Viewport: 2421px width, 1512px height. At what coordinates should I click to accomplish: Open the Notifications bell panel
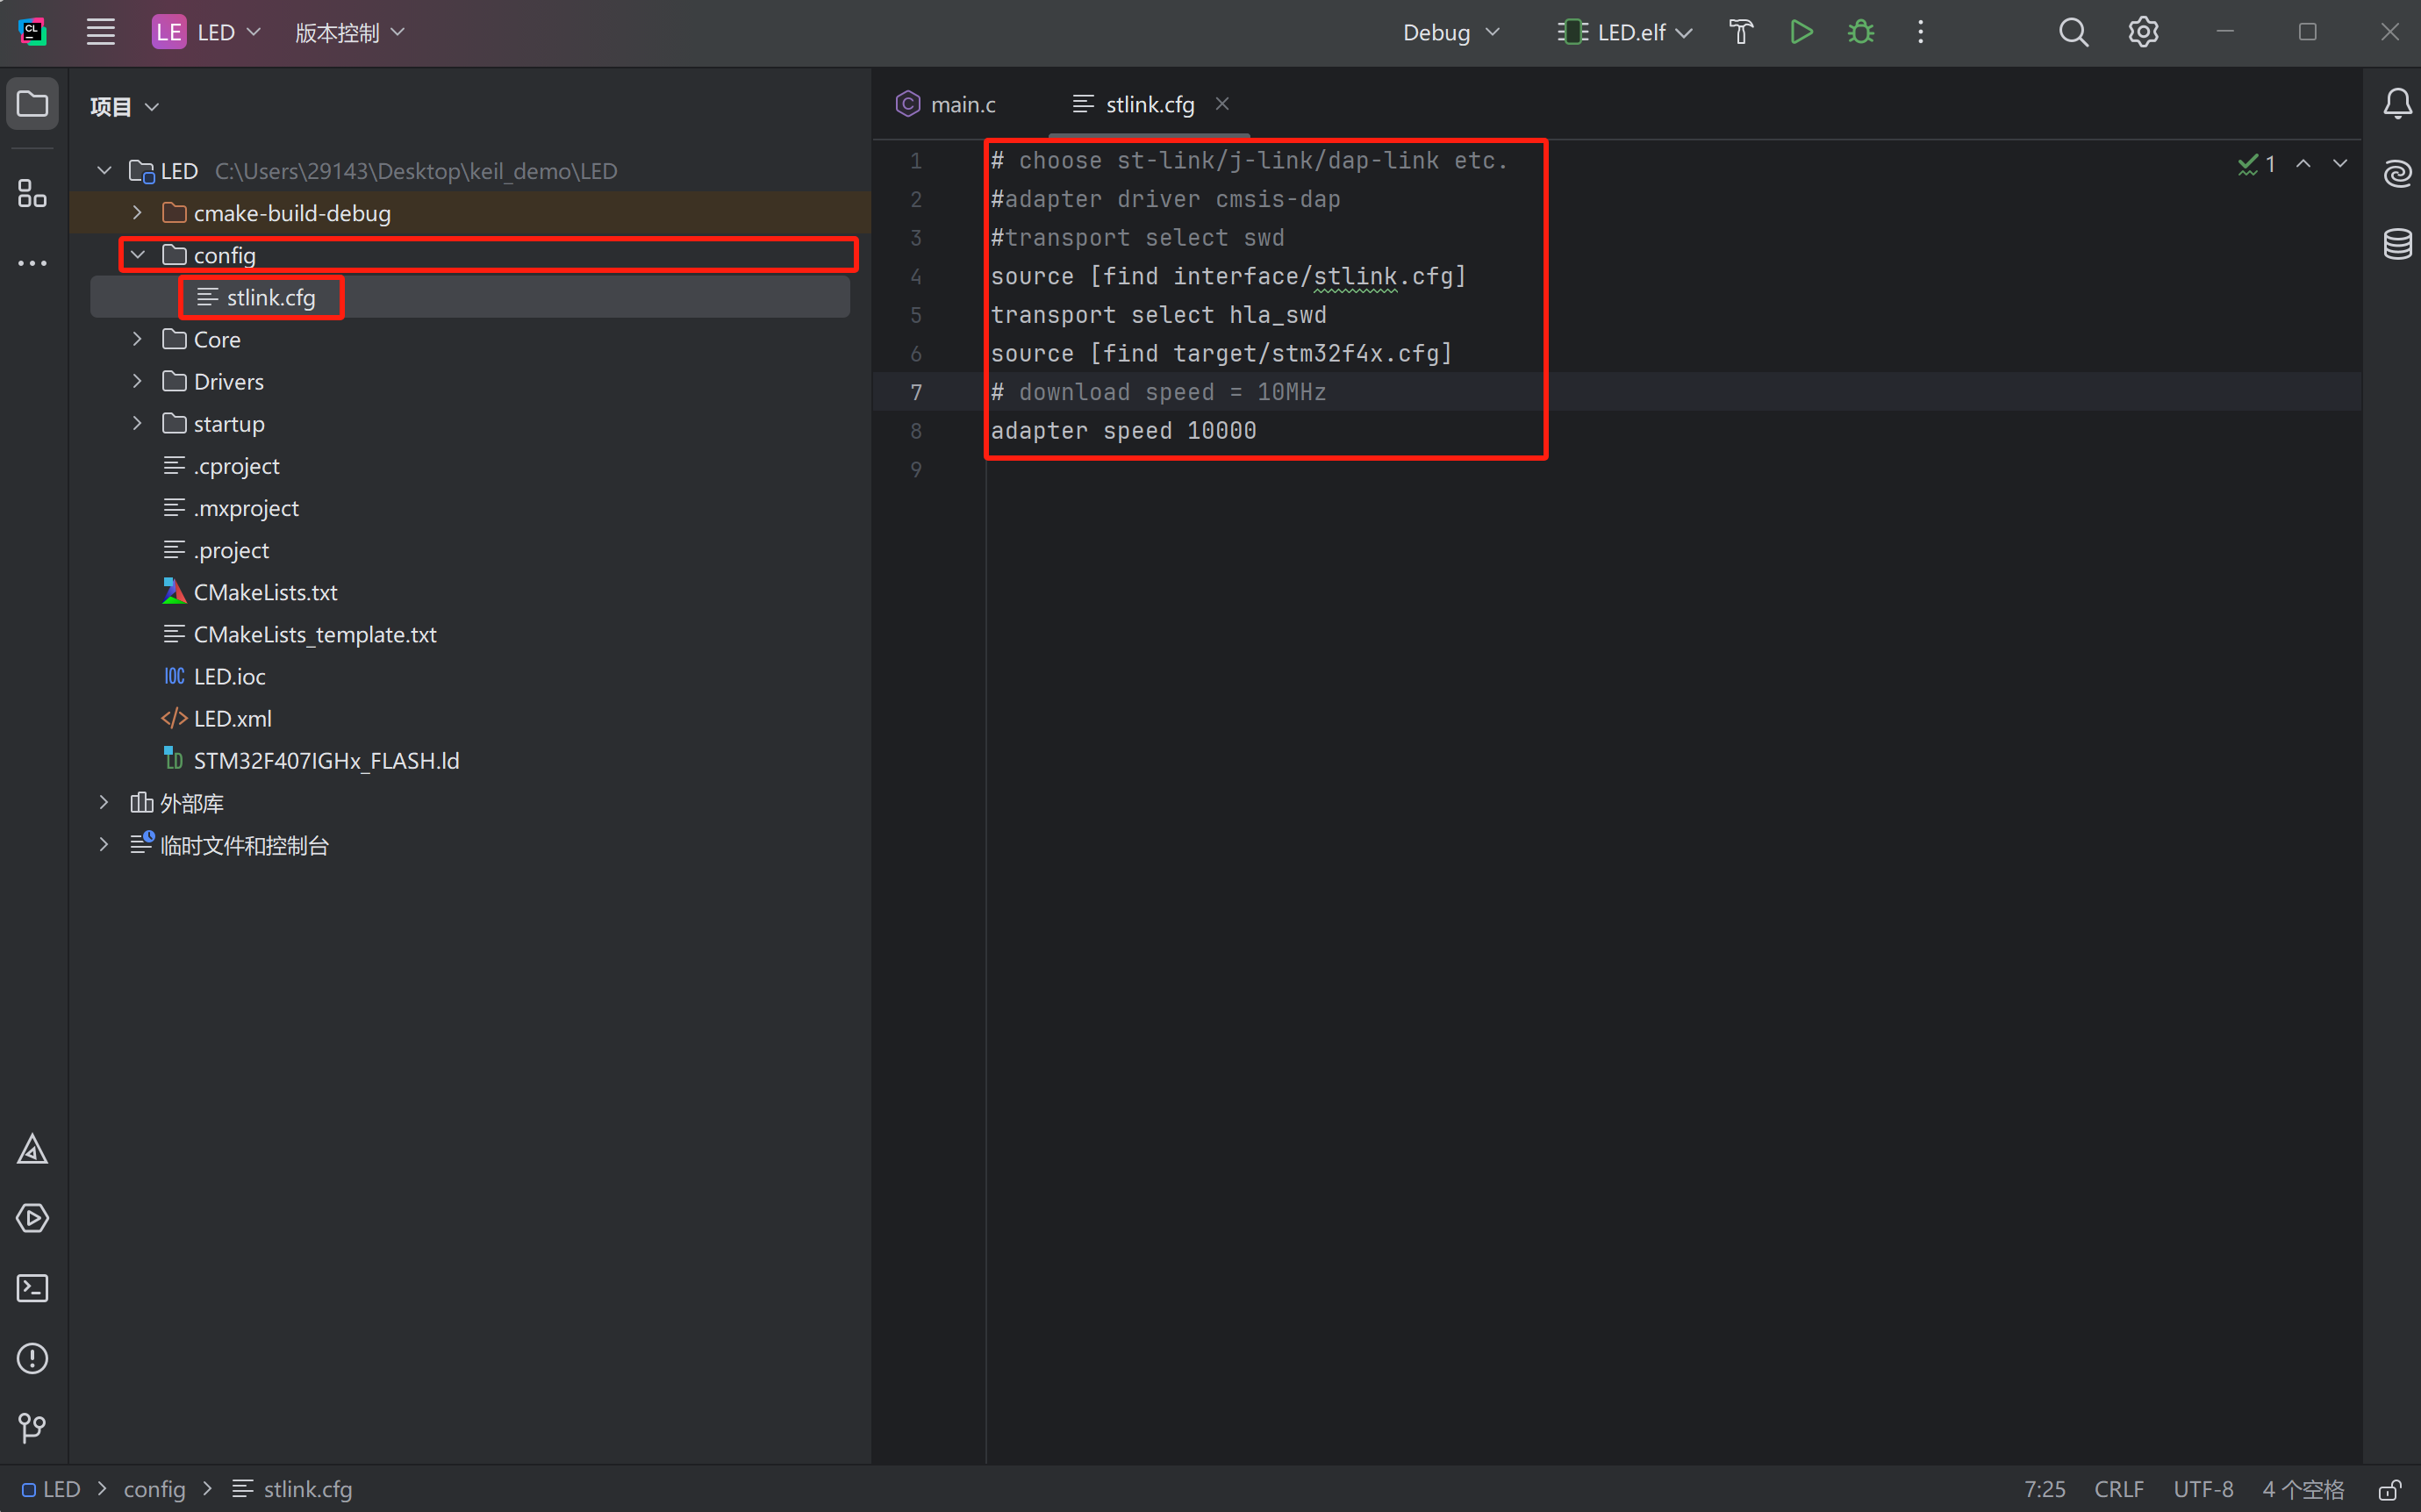click(2397, 103)
